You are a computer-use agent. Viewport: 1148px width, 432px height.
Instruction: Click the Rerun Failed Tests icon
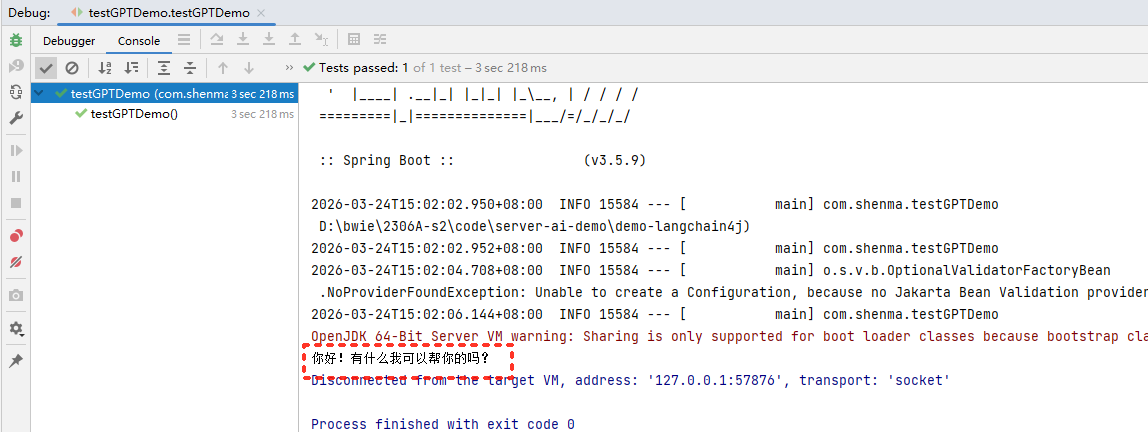pos(16,66)
